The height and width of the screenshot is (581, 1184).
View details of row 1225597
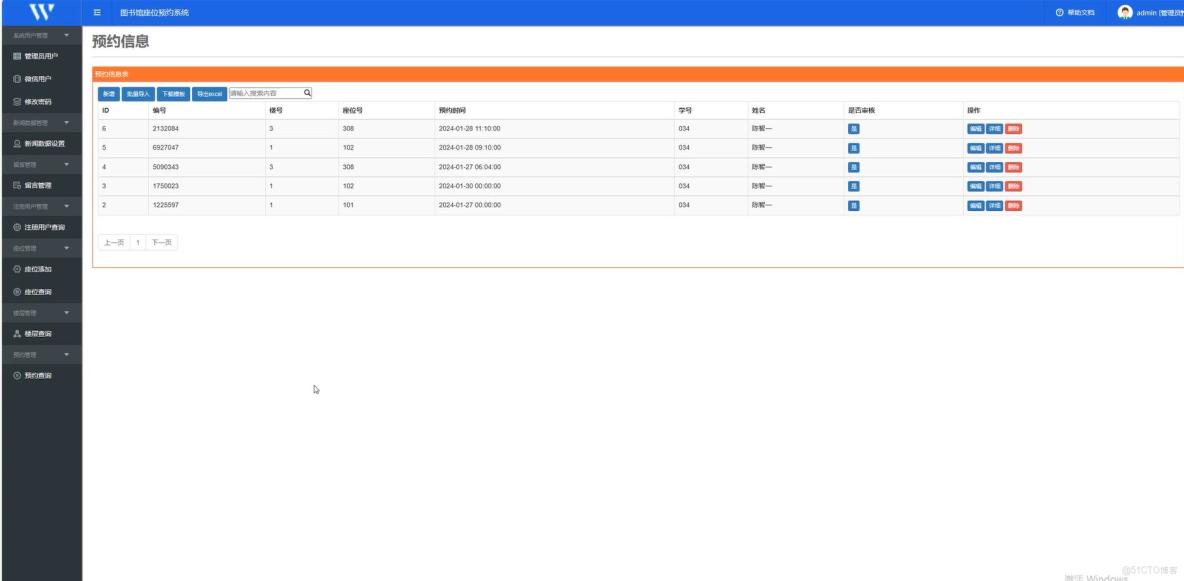994,206
